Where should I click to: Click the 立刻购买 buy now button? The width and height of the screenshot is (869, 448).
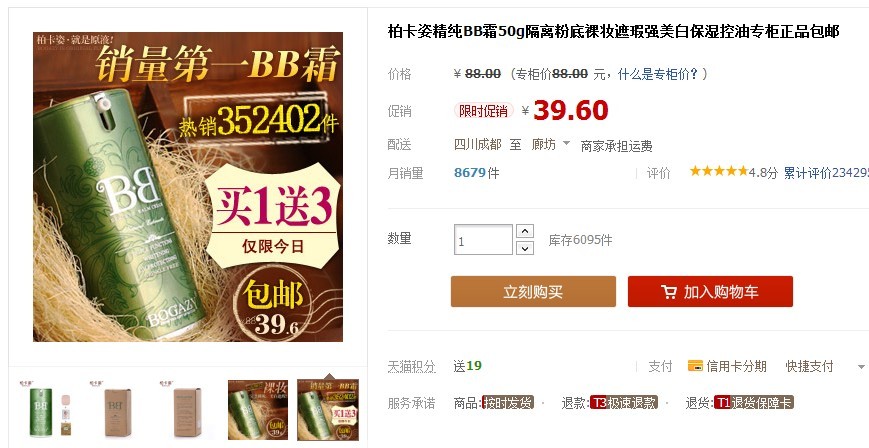(533, 292)
